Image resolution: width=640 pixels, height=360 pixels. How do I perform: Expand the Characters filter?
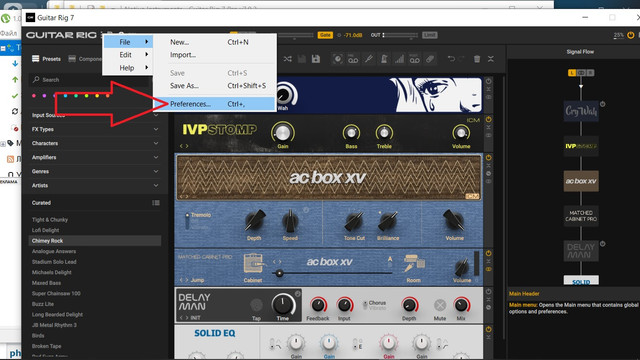tap(156, 143)
